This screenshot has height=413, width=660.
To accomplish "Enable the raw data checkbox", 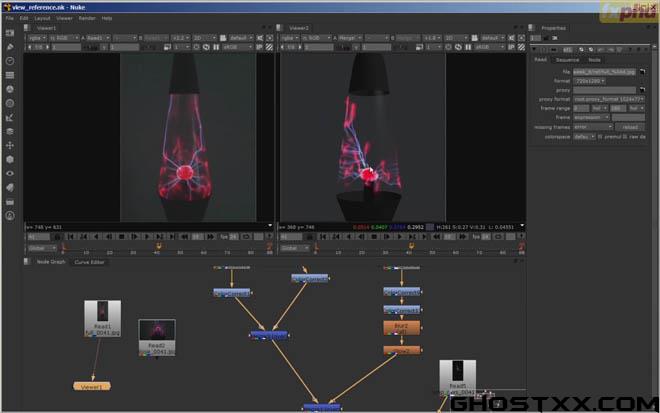I will click(625, 137).
